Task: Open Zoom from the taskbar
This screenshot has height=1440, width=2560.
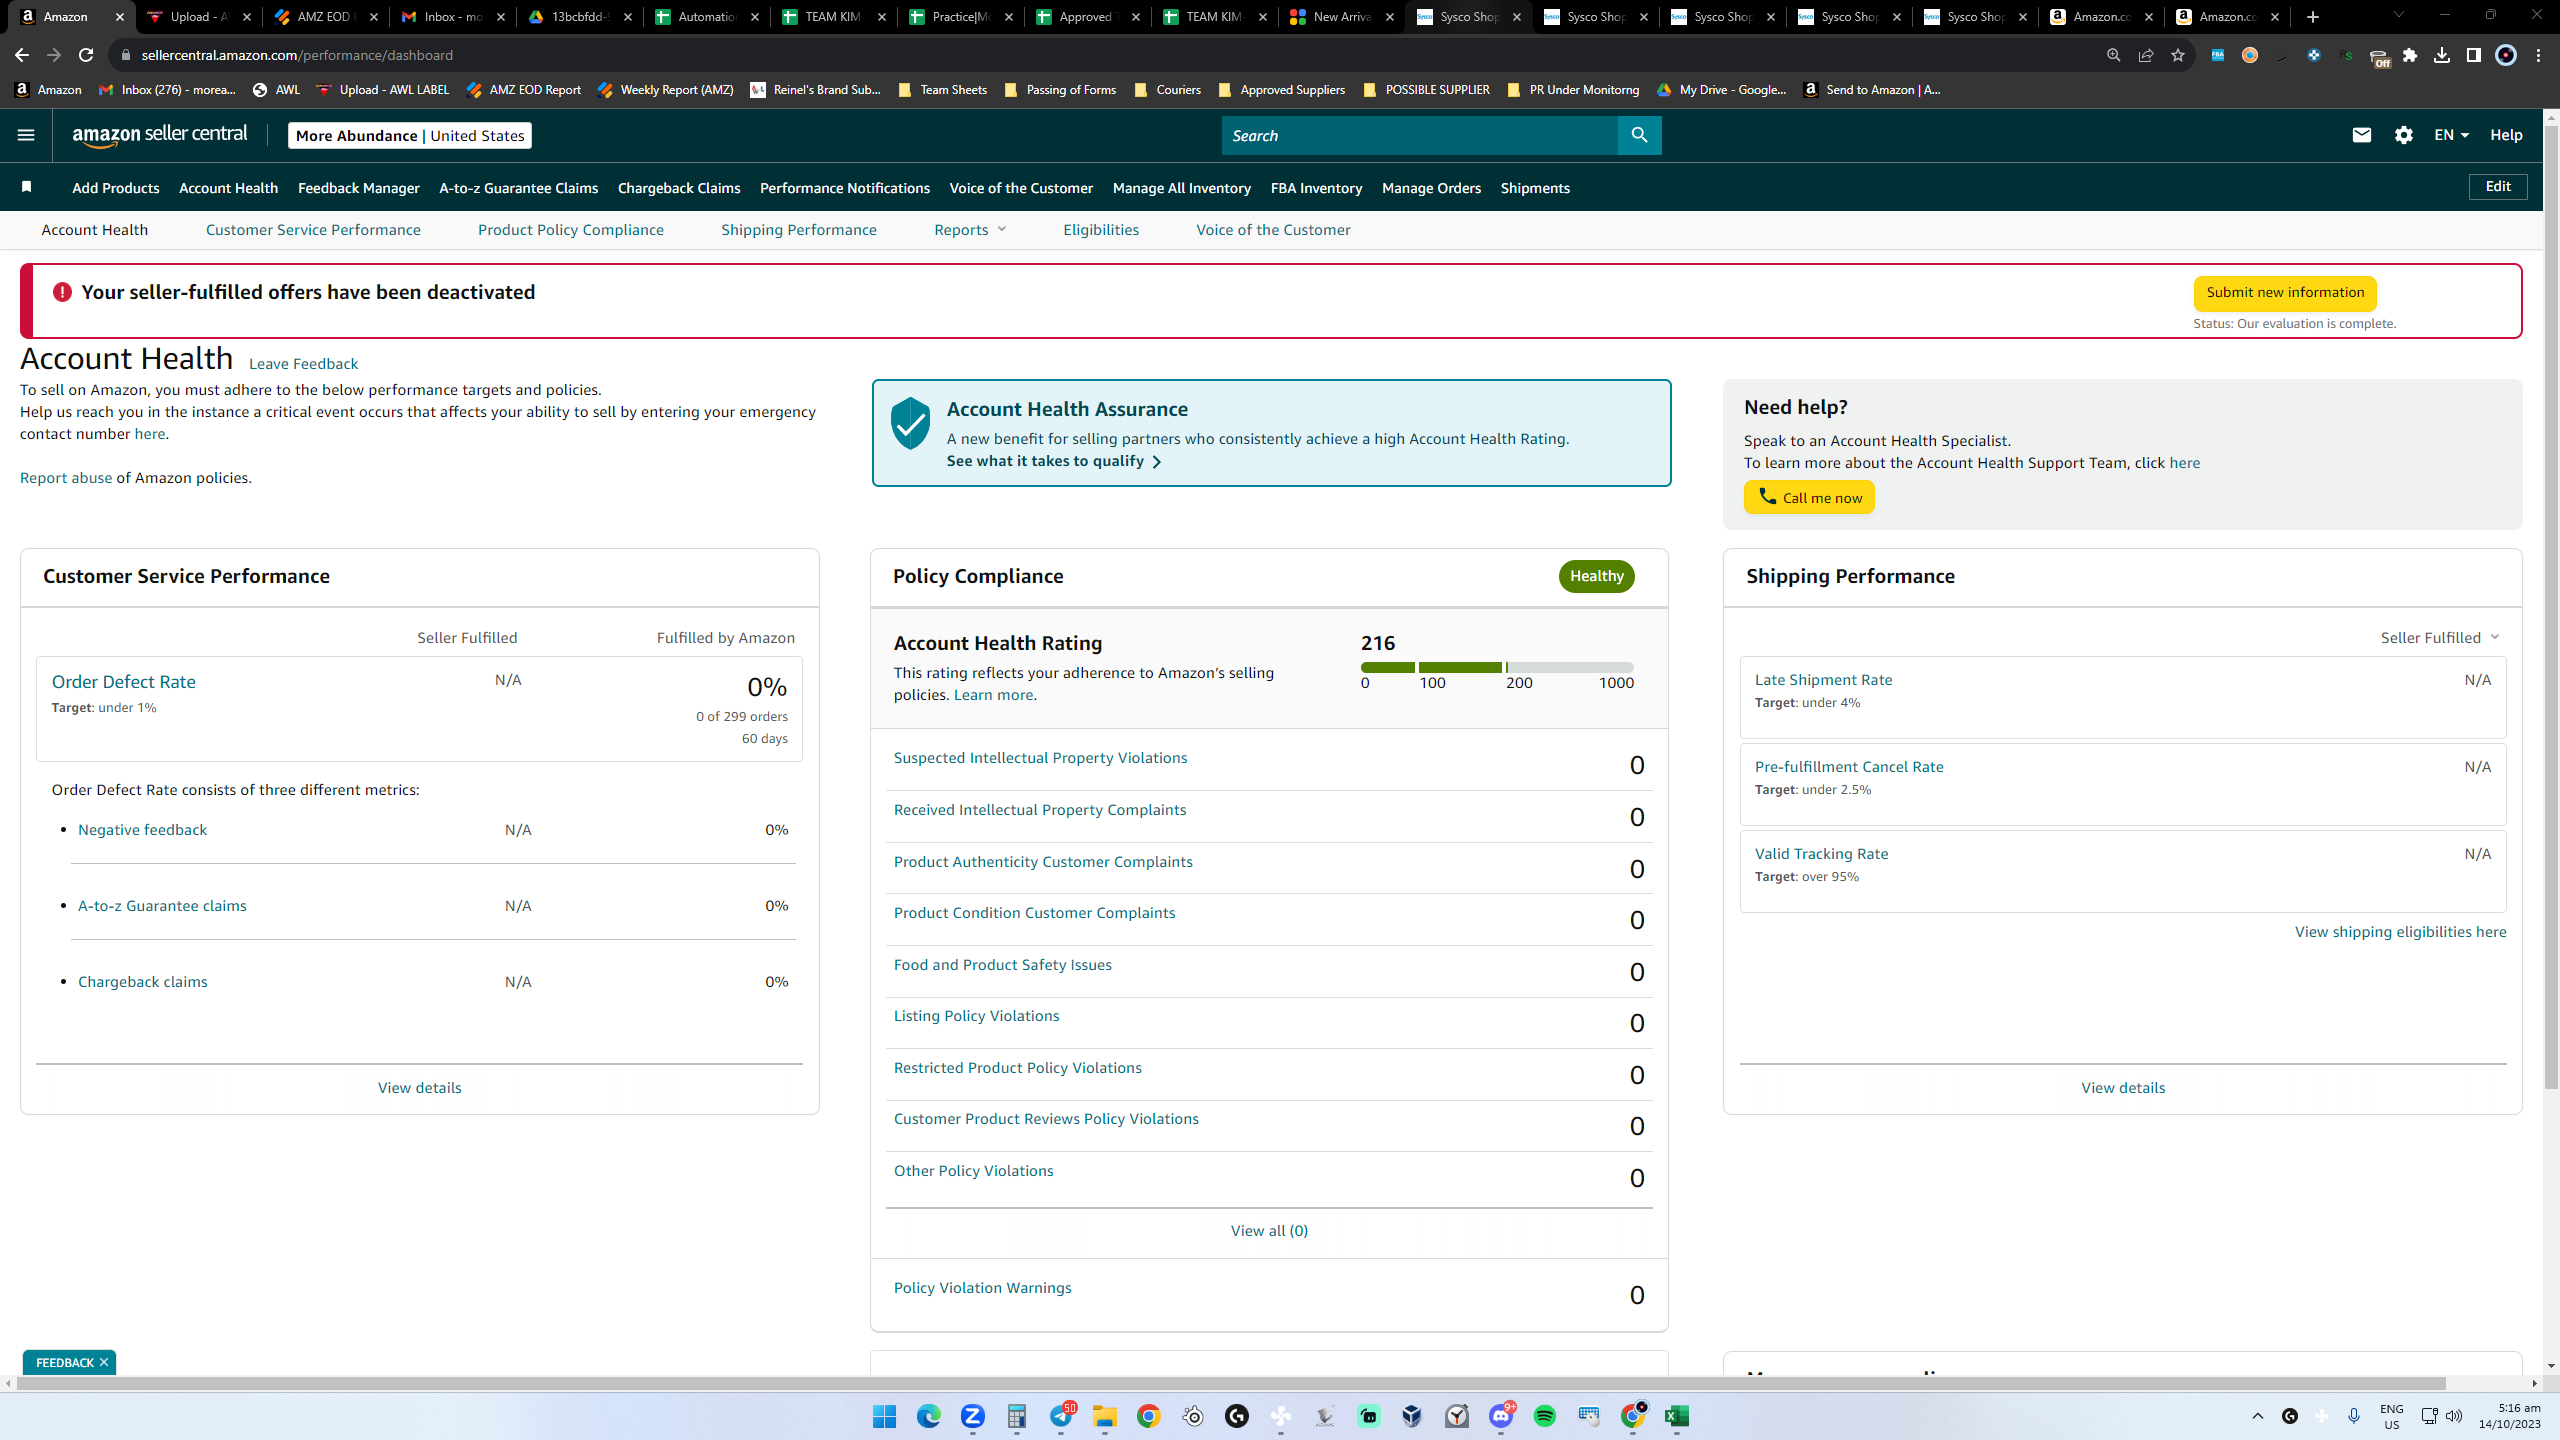Action: [x=973, y=1416]
